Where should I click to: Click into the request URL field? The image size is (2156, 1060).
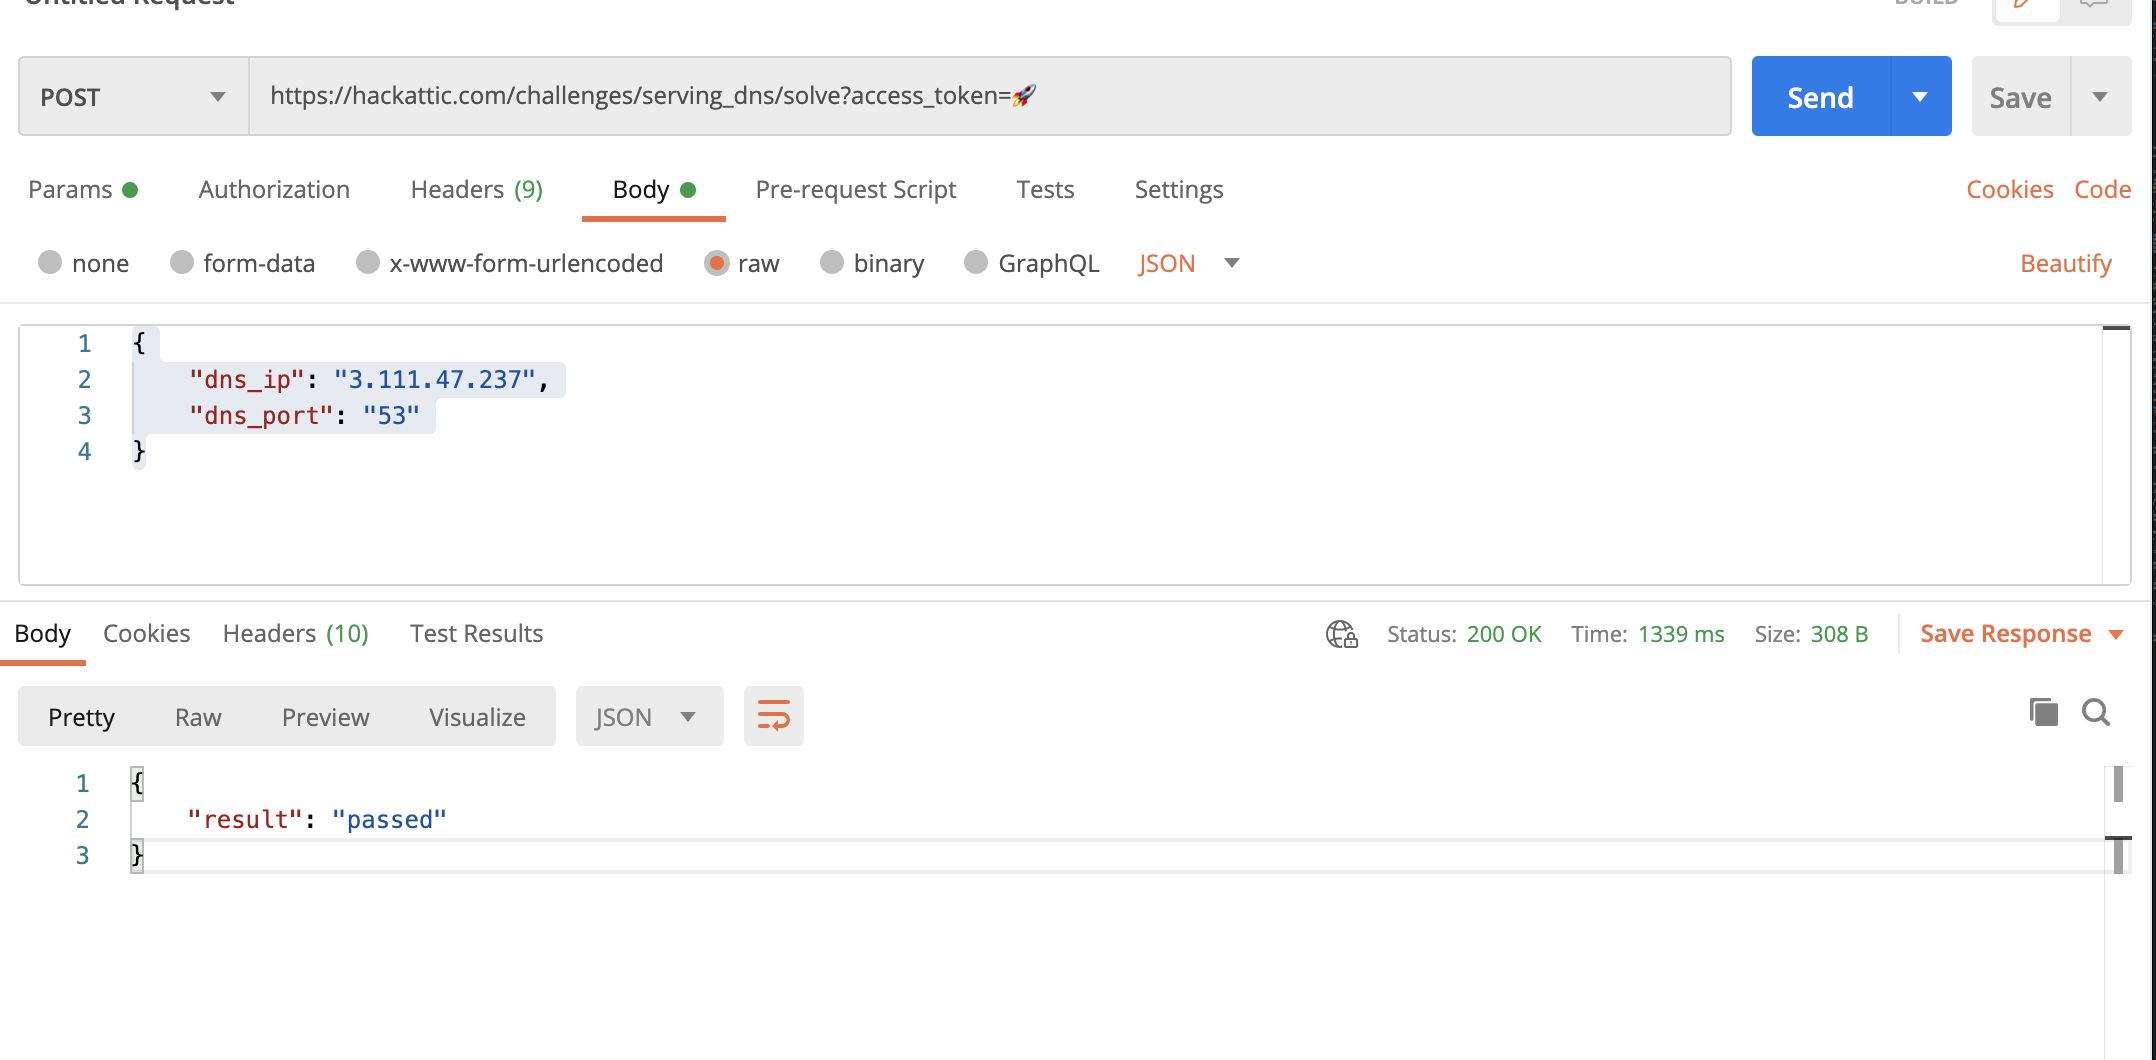coord(990,96)
